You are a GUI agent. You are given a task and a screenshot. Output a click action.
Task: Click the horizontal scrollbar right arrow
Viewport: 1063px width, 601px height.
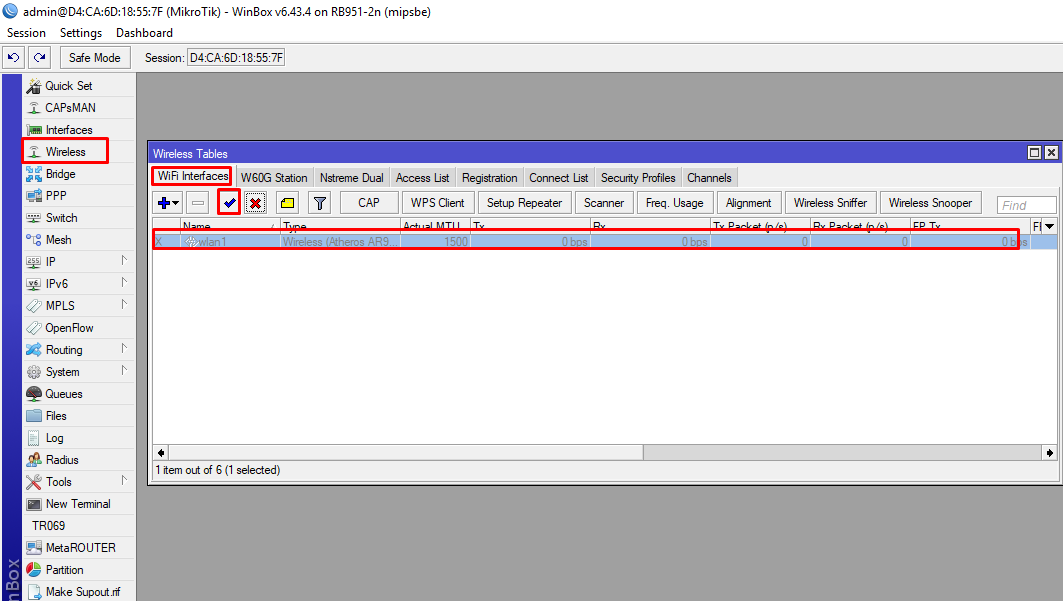click(x=1049, y=453)
